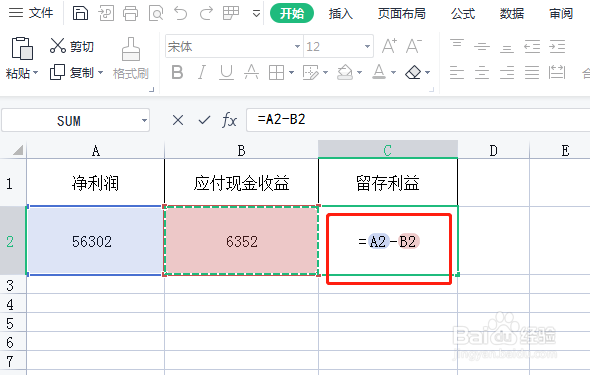Click the increase indent icon
590x375 pixels.
coord(557,46)
